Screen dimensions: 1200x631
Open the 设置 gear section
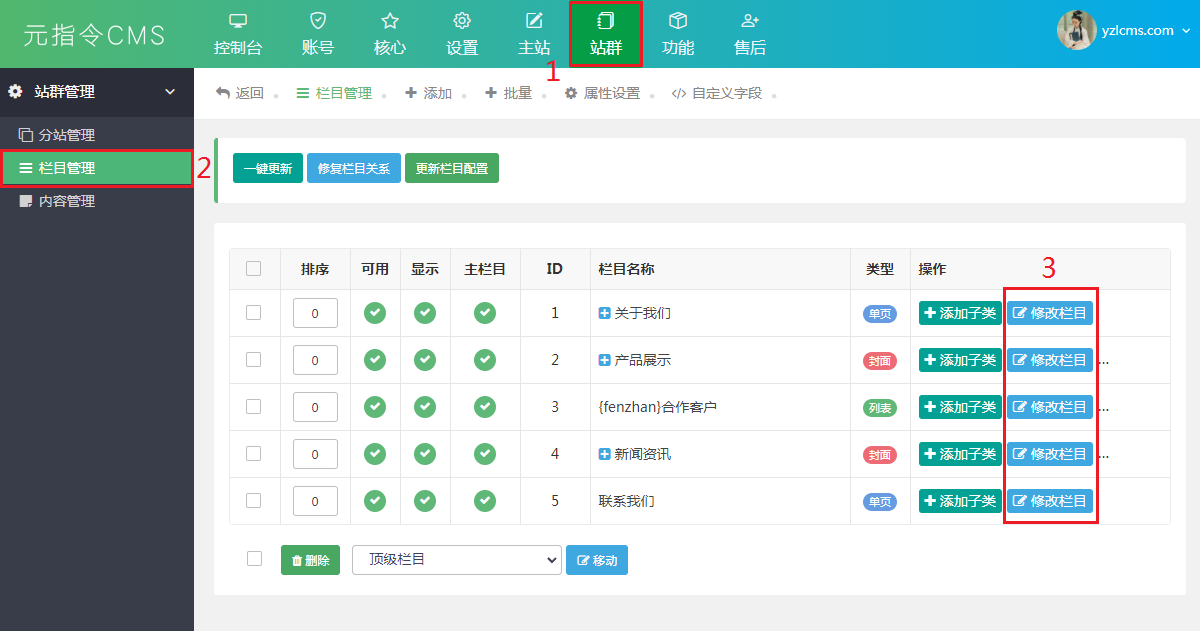(x=462, y=34)
